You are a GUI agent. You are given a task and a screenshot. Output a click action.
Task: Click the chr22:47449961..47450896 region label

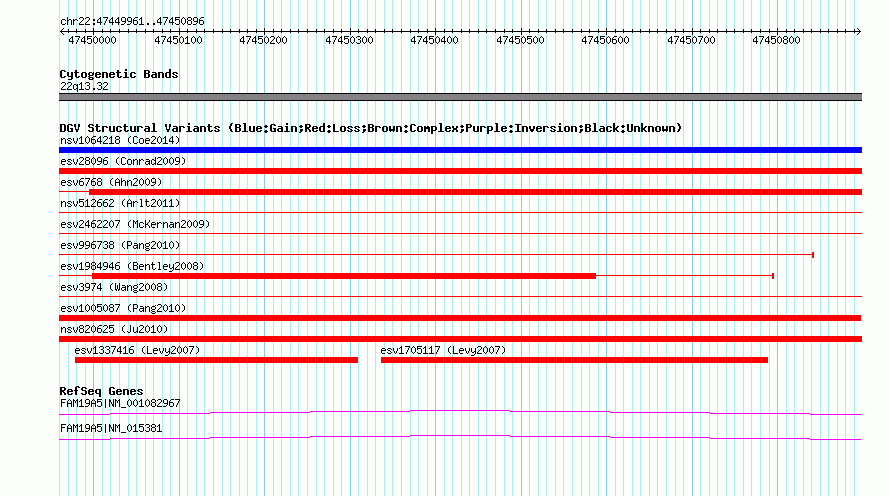pyautogui.click(x=132, y=21)
